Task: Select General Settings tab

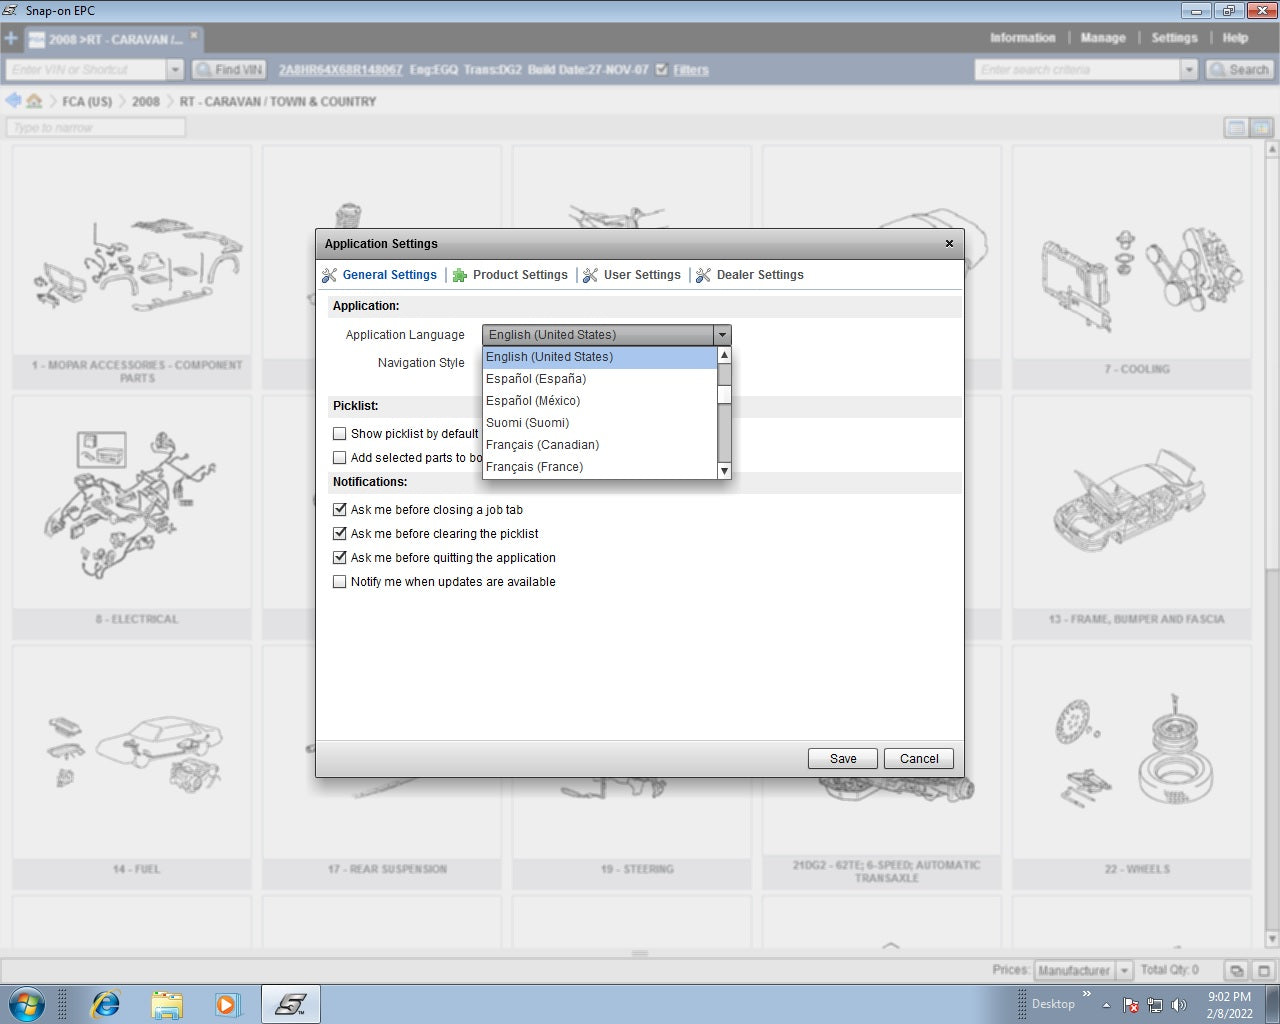Action: pyautogui.click(x=390, y=275)
